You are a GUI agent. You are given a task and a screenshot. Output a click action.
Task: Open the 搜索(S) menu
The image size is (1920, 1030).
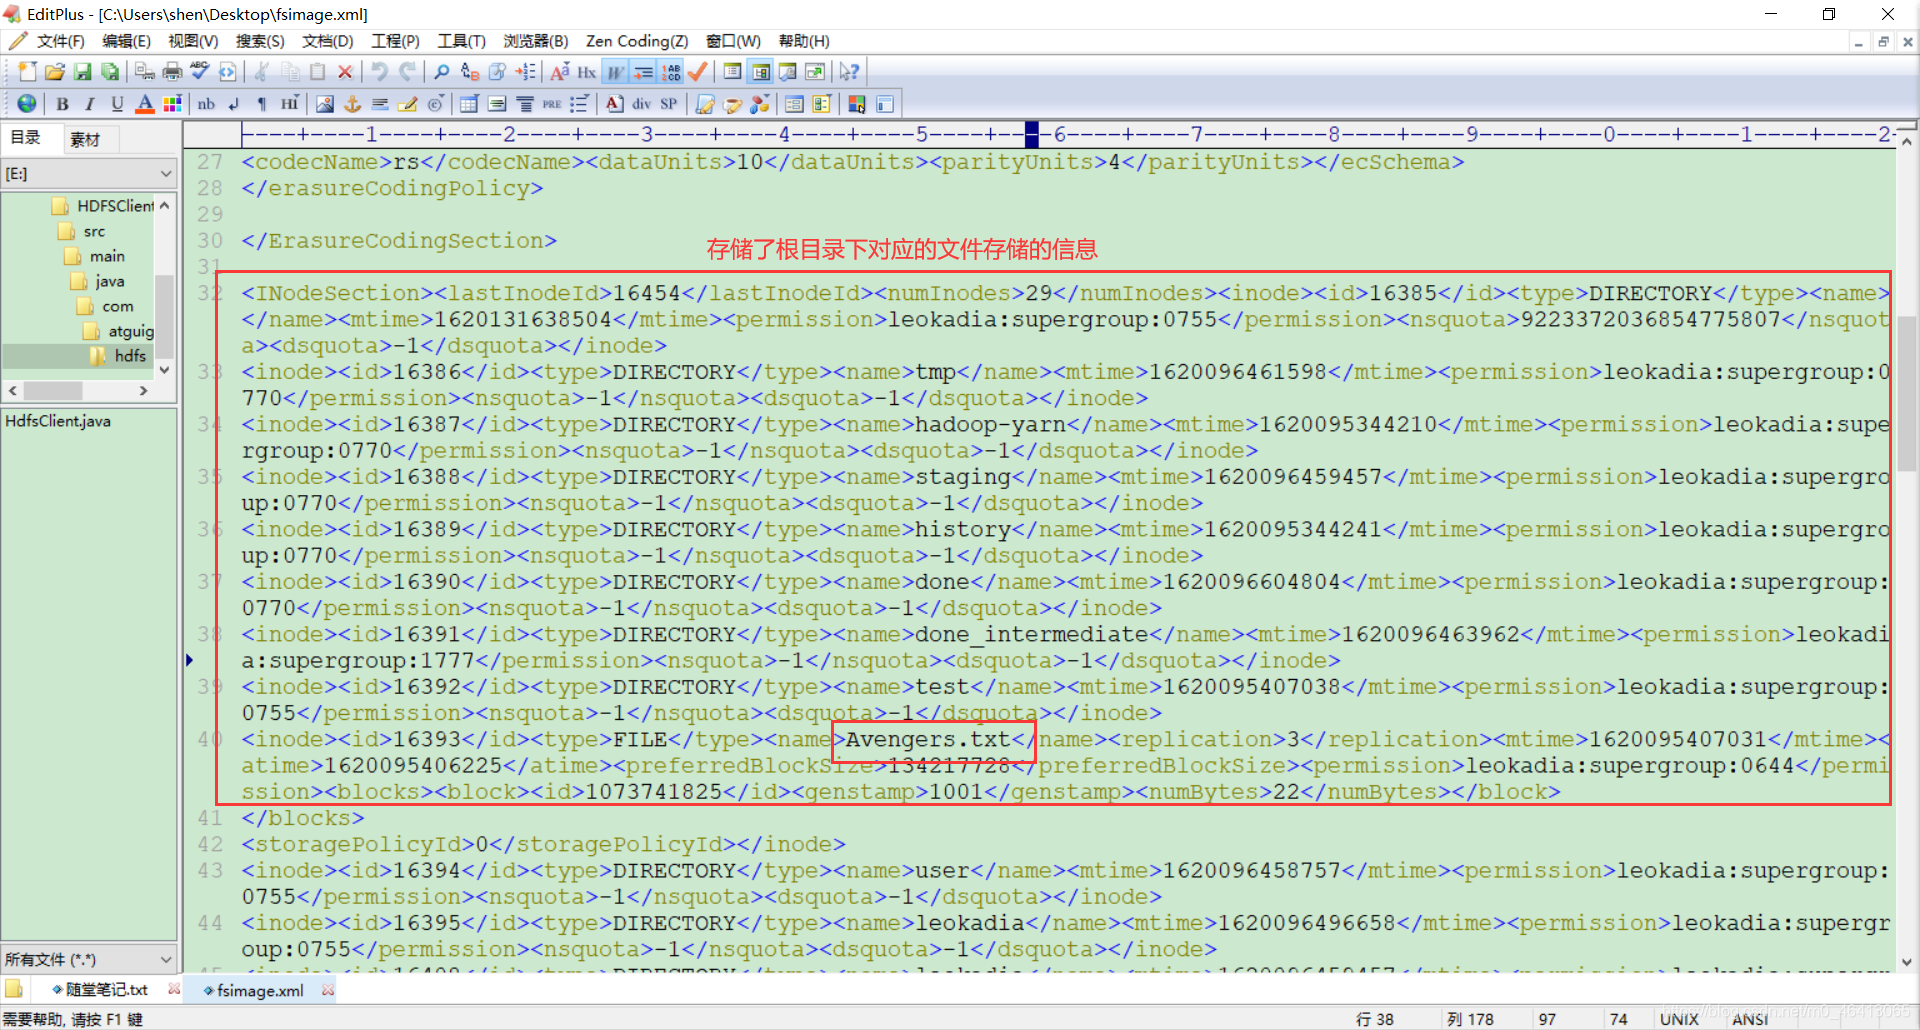(x=260, y=41)
